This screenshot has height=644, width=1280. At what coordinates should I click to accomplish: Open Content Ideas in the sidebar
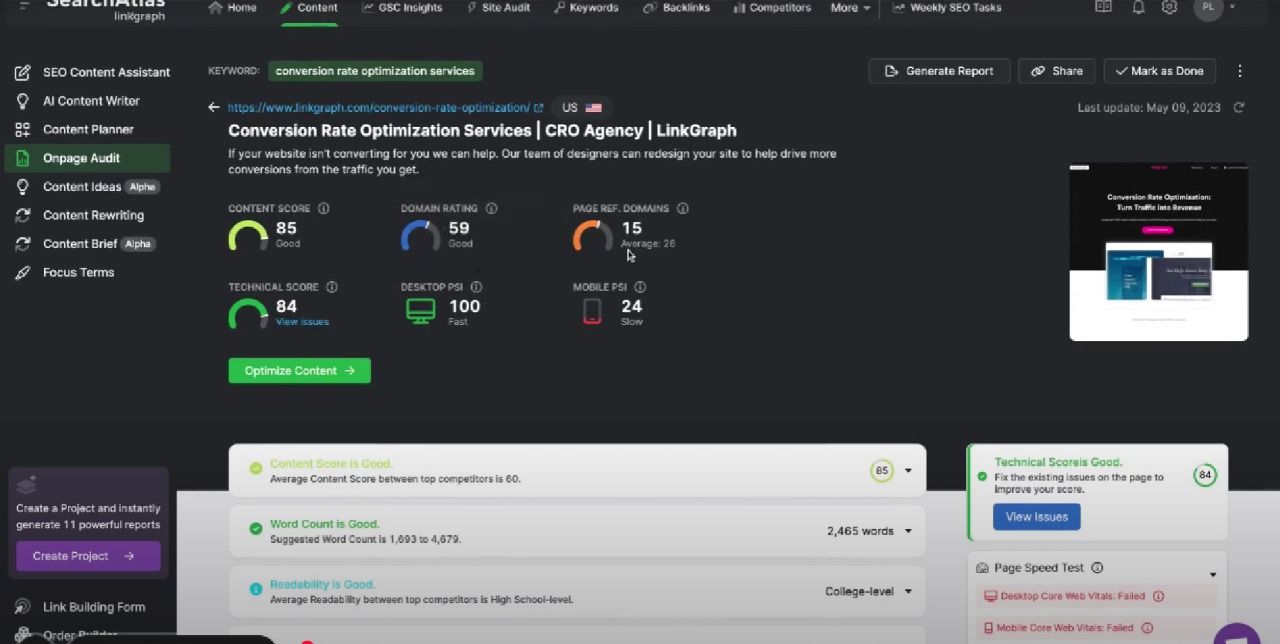pyautogui.click(x=87, y=187)
